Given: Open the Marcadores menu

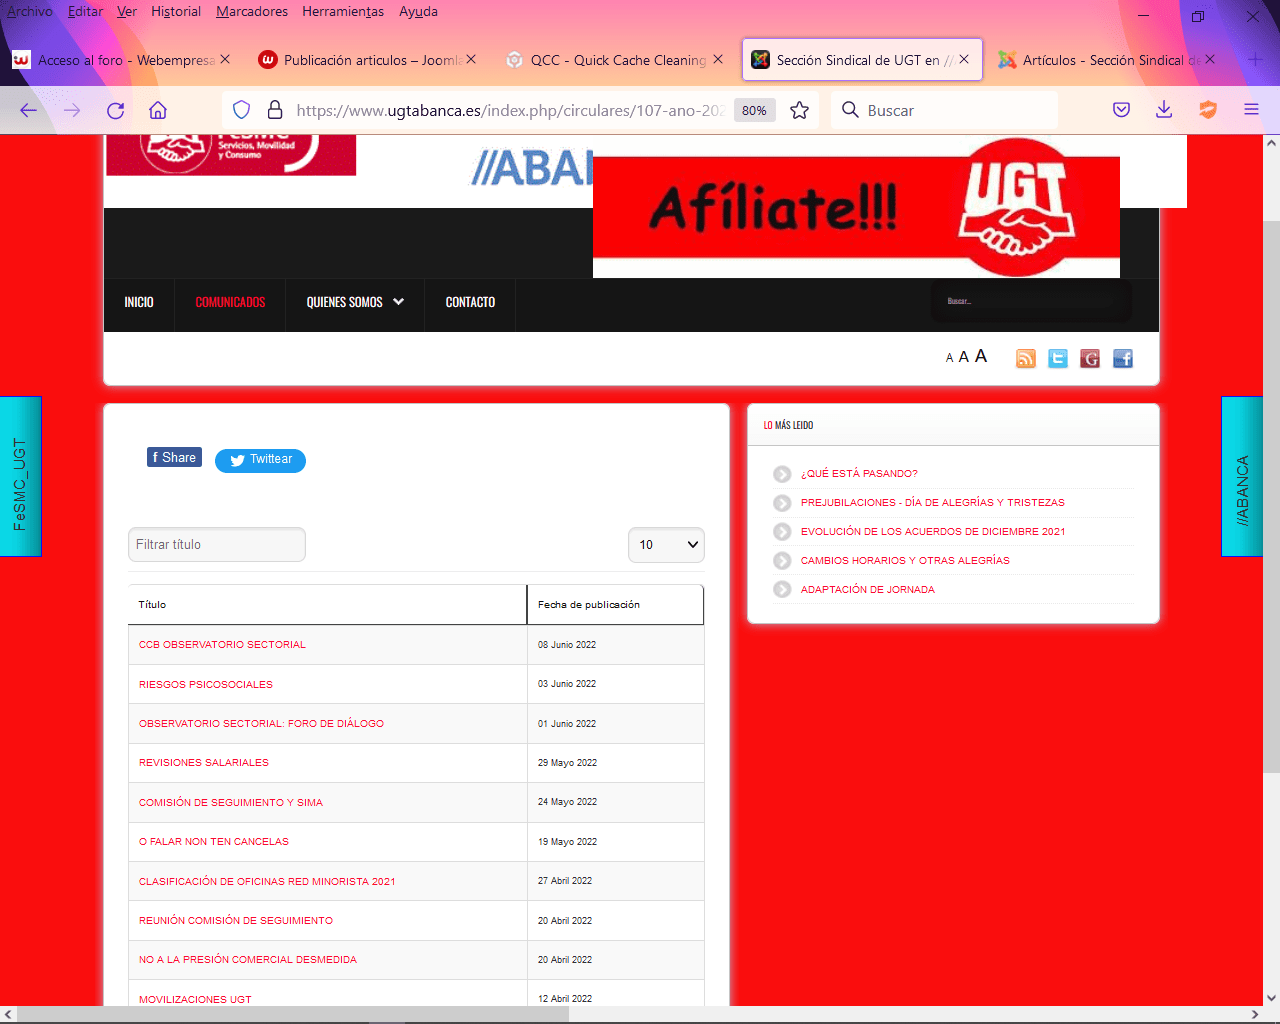Looking at the screenshot, I should tap(252, 11).
